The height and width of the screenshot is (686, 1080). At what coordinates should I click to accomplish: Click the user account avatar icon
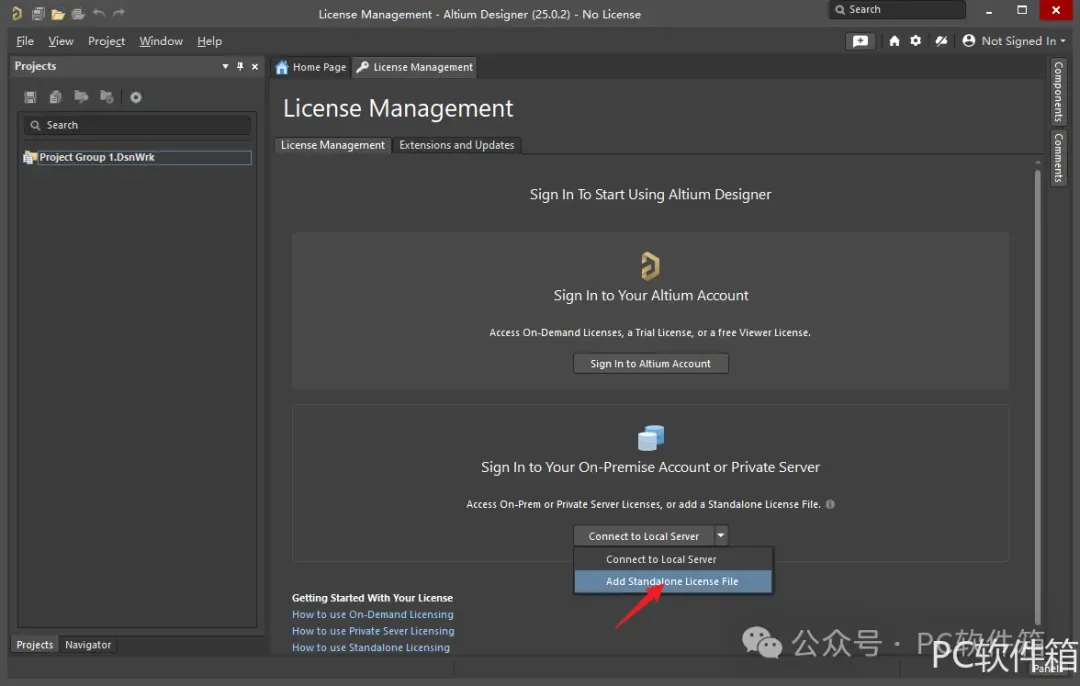[968, 41]
